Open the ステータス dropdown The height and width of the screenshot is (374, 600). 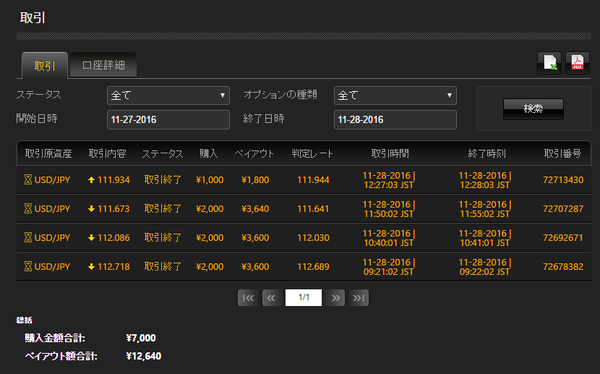pos(168,95)
